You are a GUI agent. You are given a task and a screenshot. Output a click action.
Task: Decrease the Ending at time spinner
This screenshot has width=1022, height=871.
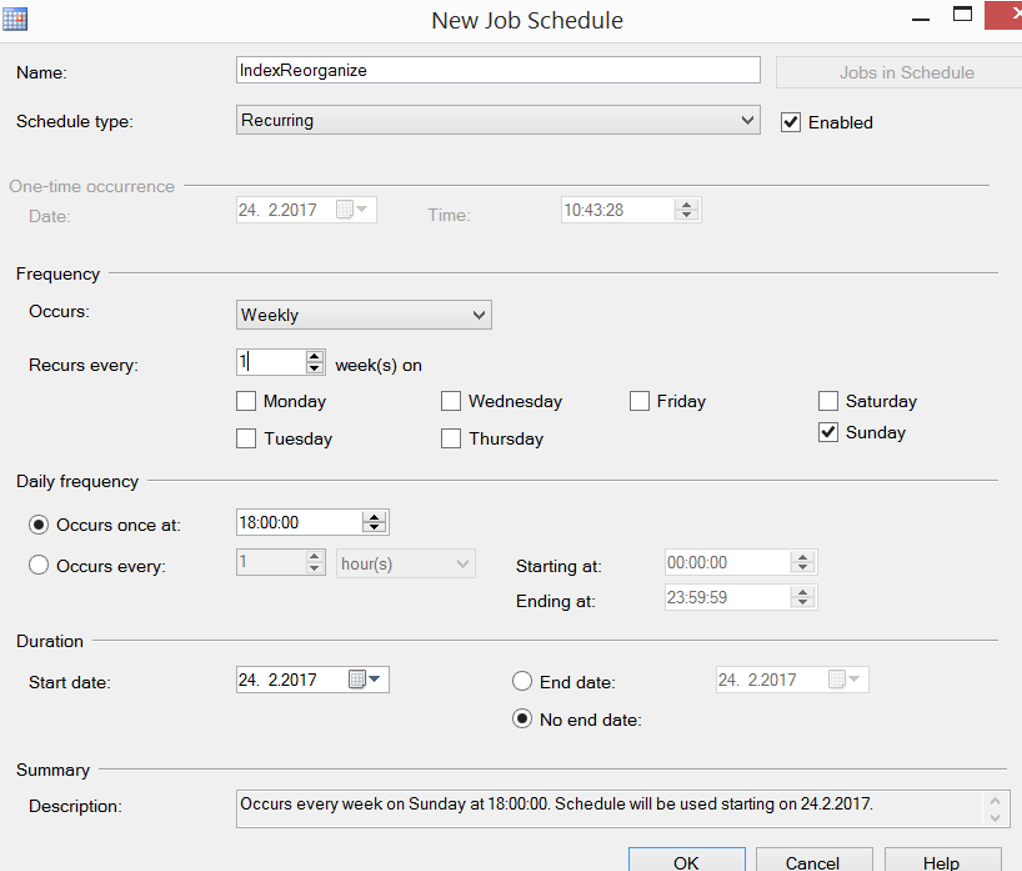click(803, 603)
